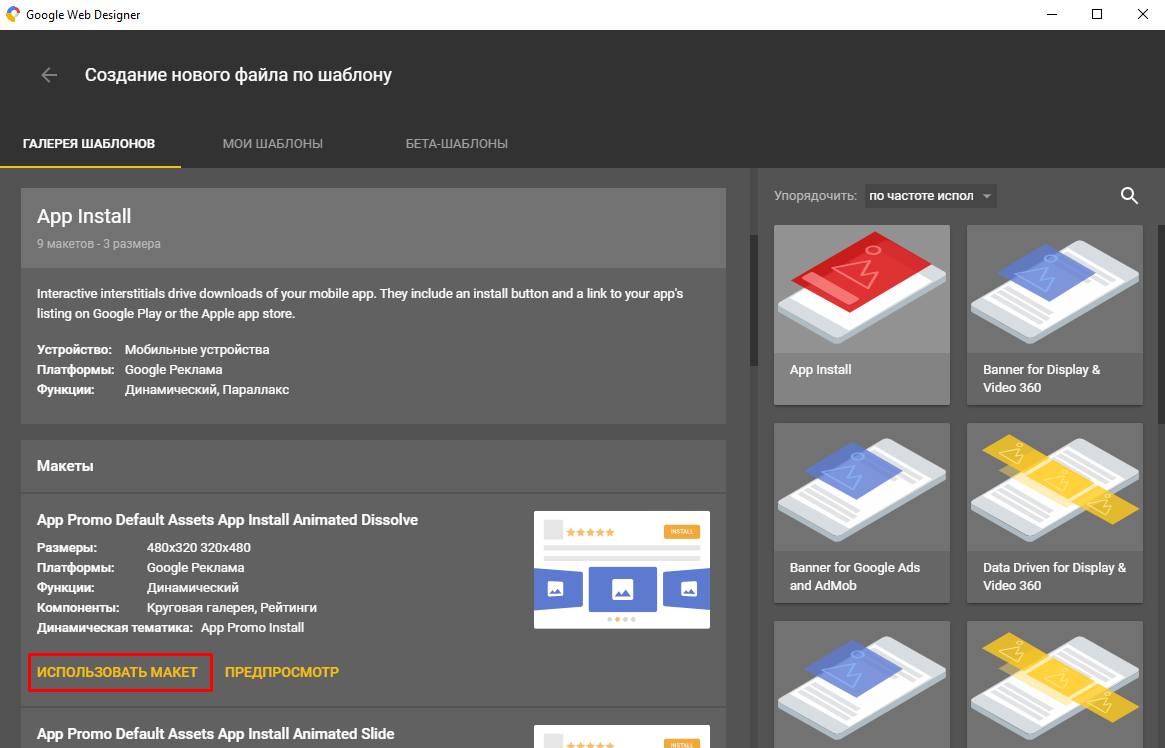Open Animated Dissolve layout preview thumbnail
Screen dimensions: 1165x748
(x=622, y=570)
